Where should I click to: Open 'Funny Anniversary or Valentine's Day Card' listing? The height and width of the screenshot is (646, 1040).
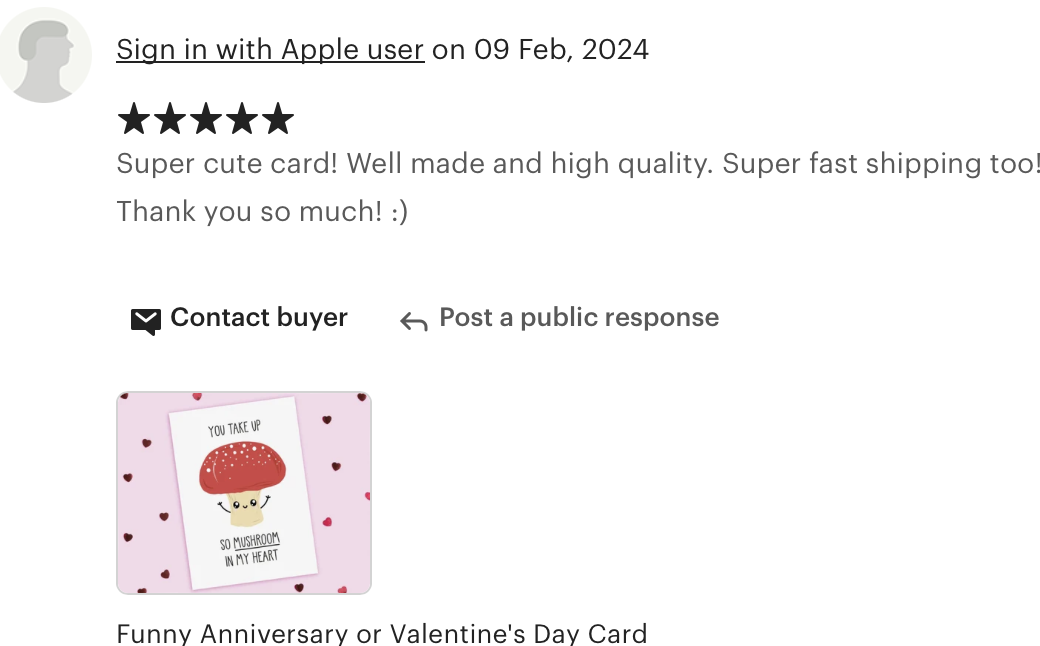click(381, 633)
